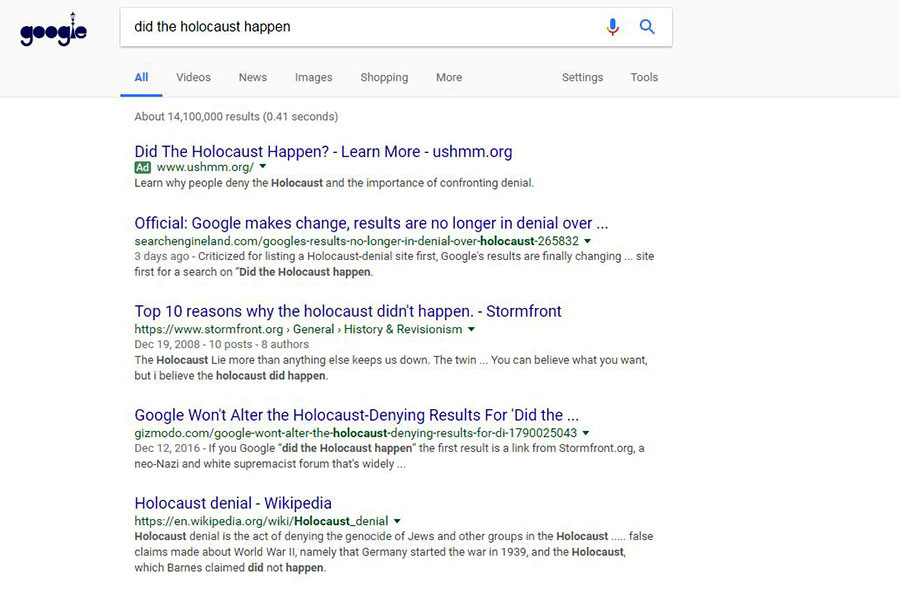This screenshot has width=900, height=595.
Task: Click the www.ushmm.org/ URL text
Action: (x=205, y=167)
